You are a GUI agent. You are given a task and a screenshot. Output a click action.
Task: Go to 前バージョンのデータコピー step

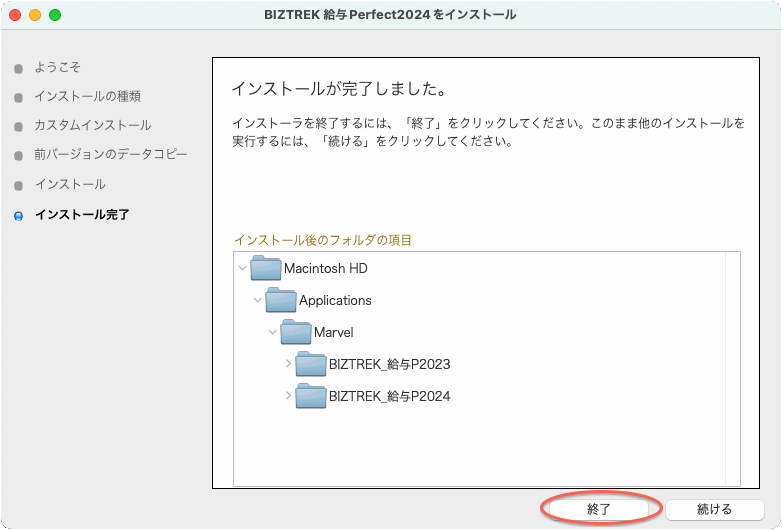110,155
